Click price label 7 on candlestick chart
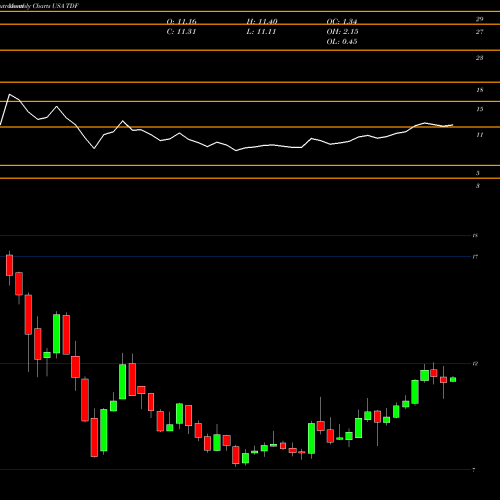 tap(474, 470)
